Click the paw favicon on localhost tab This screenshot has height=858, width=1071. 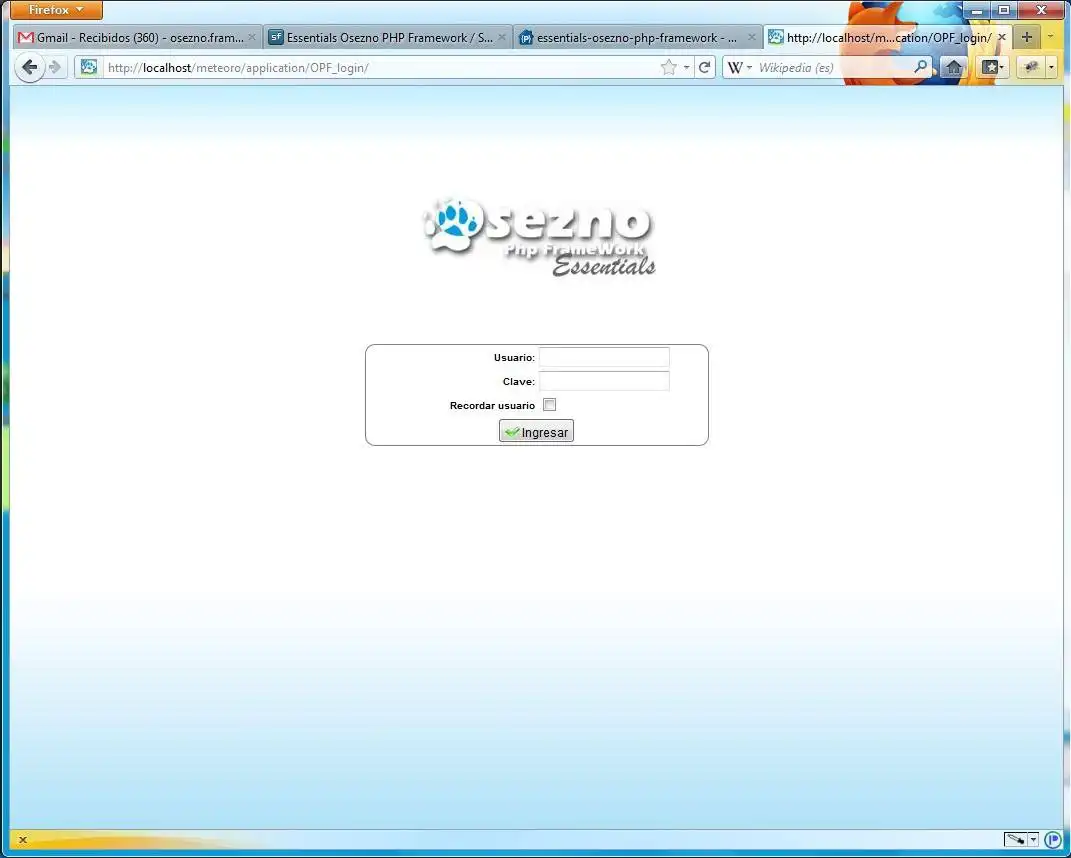pyautogui.click(x=775, y=38)
